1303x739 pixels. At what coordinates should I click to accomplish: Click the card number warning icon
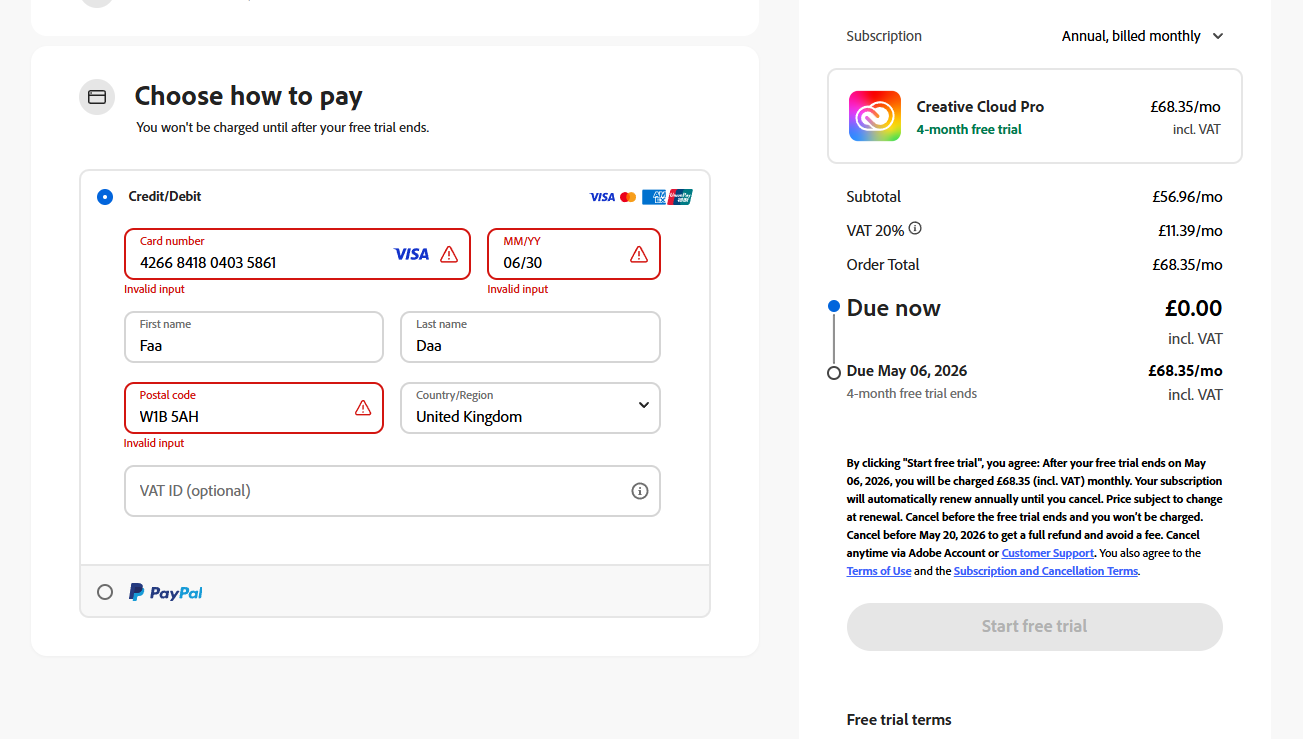coord(449,254)
